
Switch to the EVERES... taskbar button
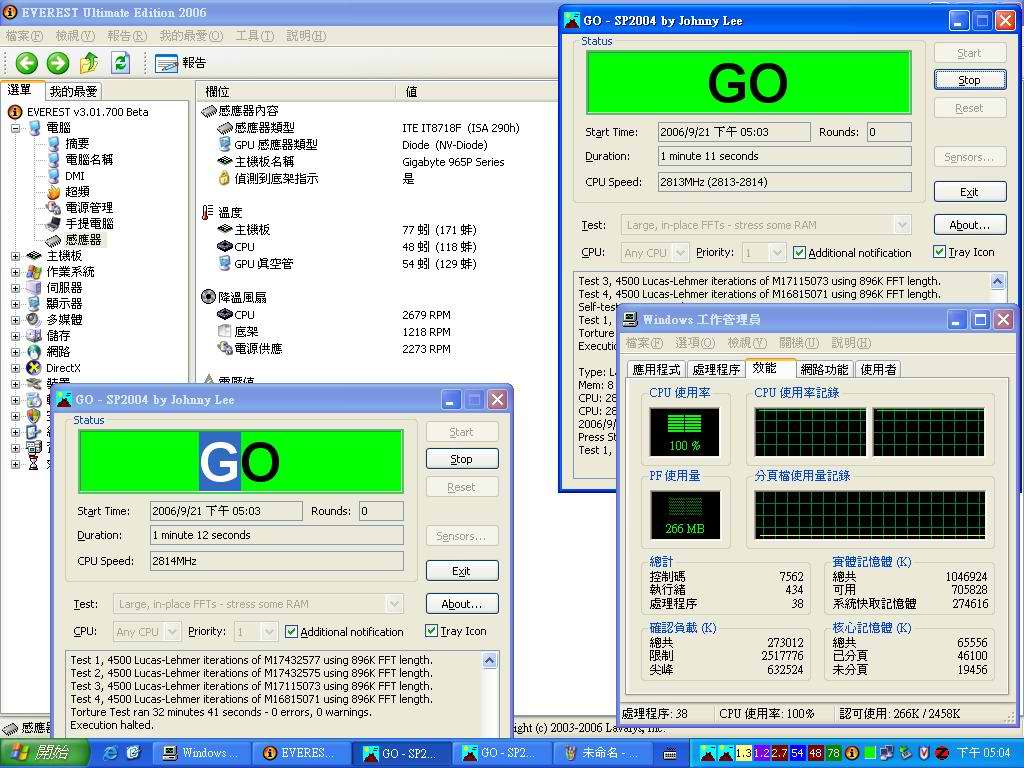[x=303, y=753]
